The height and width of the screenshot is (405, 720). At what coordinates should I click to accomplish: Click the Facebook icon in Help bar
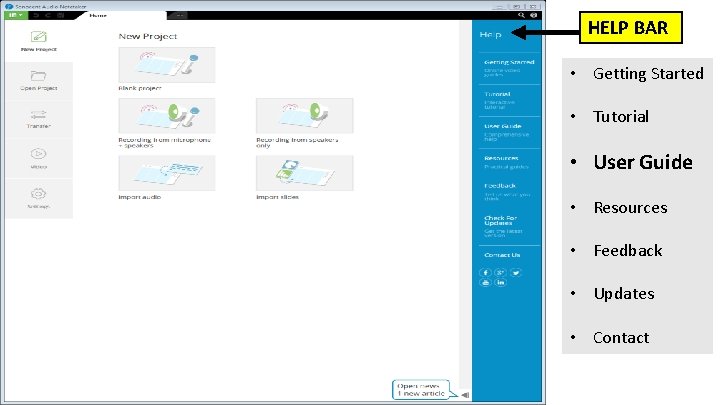[x=485, y=273]
